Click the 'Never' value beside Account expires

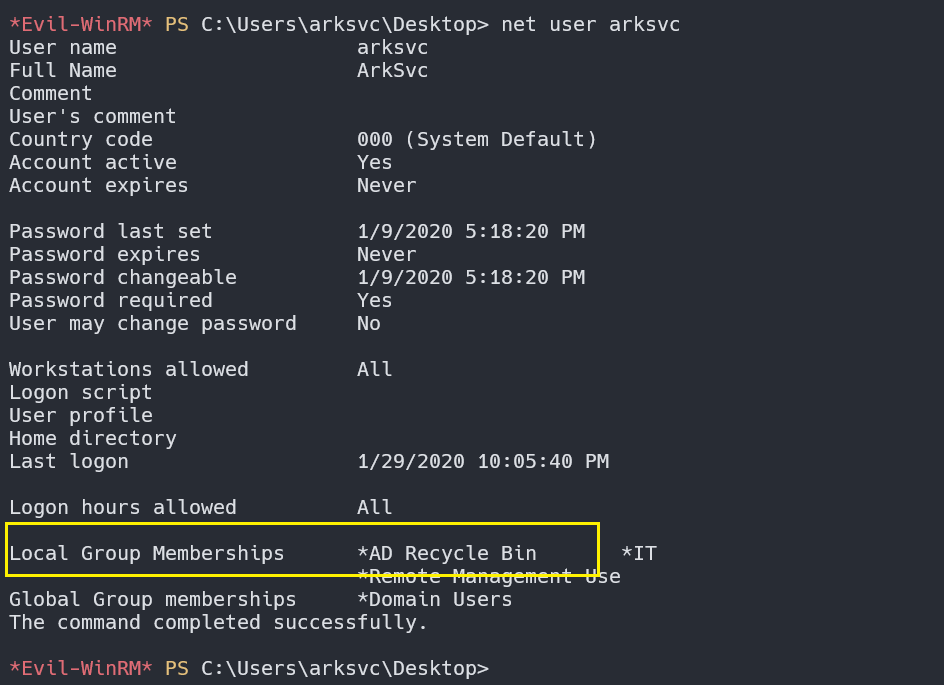click(x=386, y=186)
